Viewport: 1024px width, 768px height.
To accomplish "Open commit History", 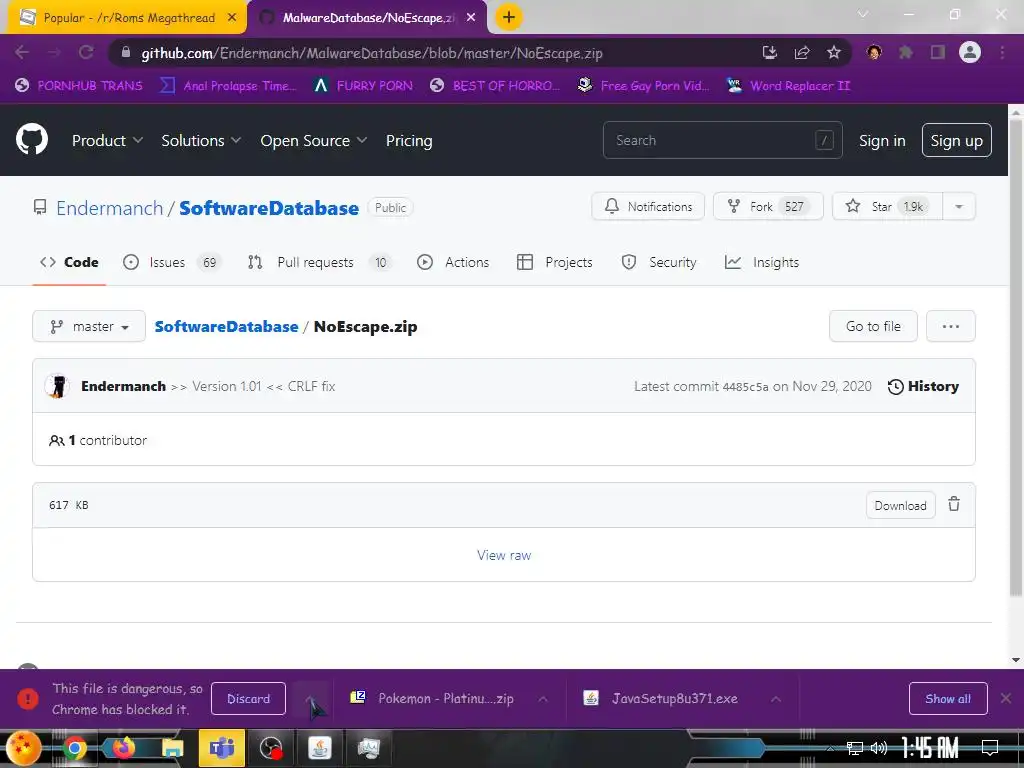I will [x=923, y=386].
